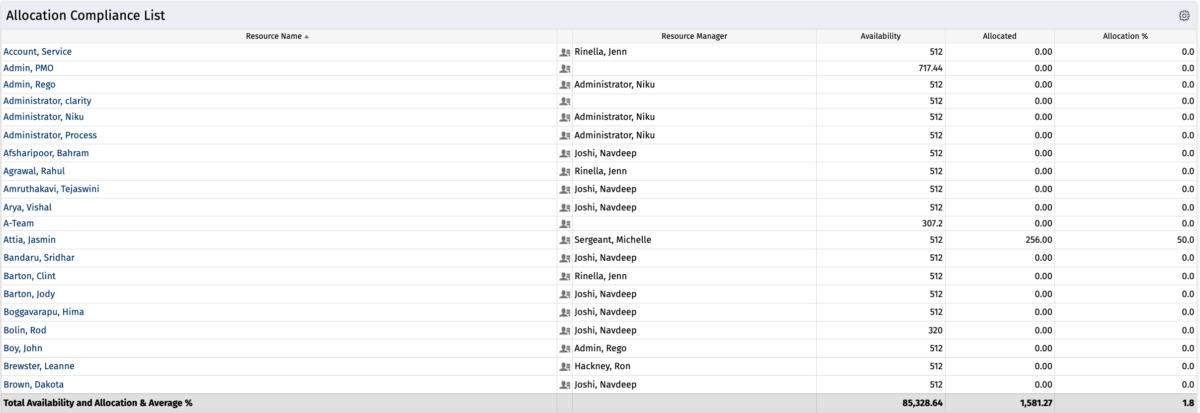The image size is (1200, 413).
Task: Select availability value 307.2
Action: [x=934, y=224]
